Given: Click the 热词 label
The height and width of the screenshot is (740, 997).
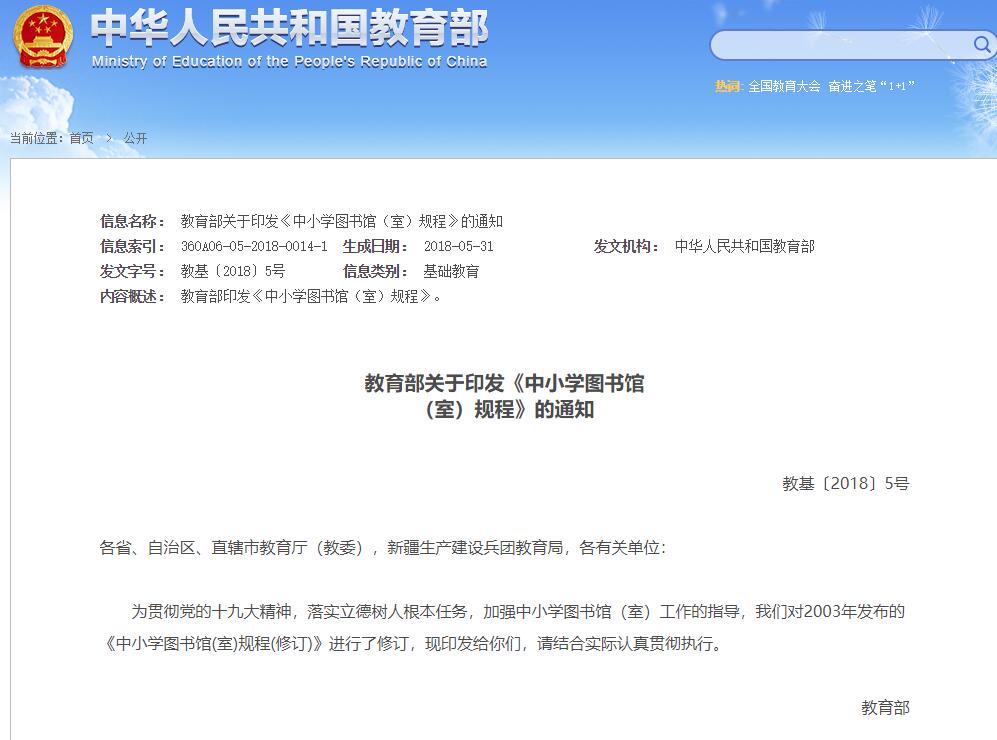Looking at the screenshot, I should [727, 86].
